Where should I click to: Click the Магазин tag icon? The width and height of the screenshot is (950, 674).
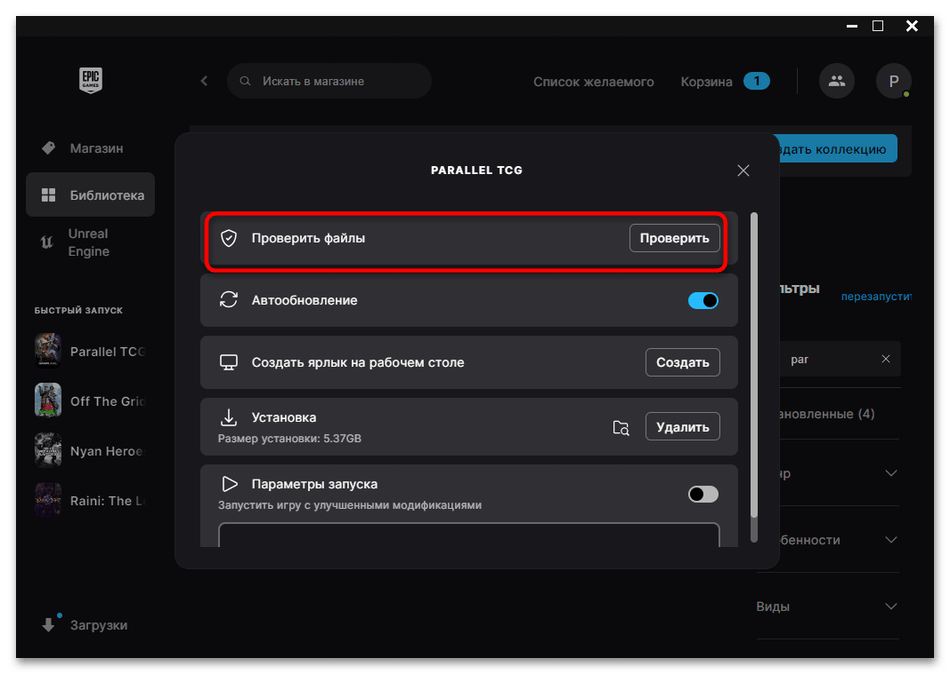[x=48, y=148]
